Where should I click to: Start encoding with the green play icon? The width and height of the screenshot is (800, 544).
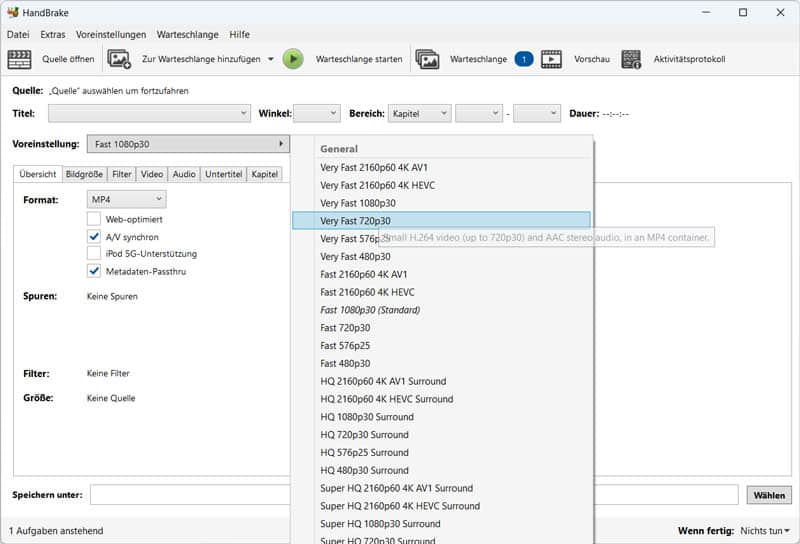(293, 59)
